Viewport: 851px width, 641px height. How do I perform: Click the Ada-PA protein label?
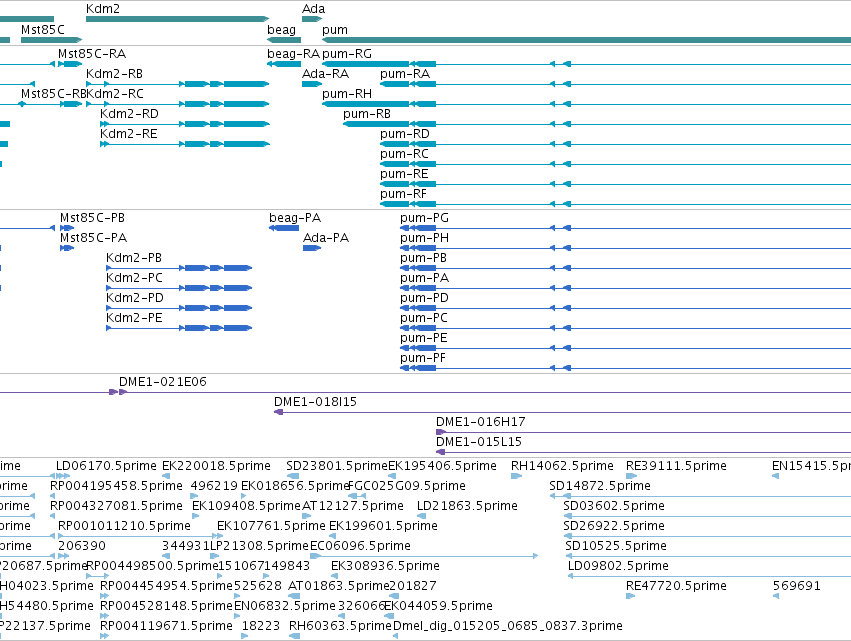coord(326,238)
